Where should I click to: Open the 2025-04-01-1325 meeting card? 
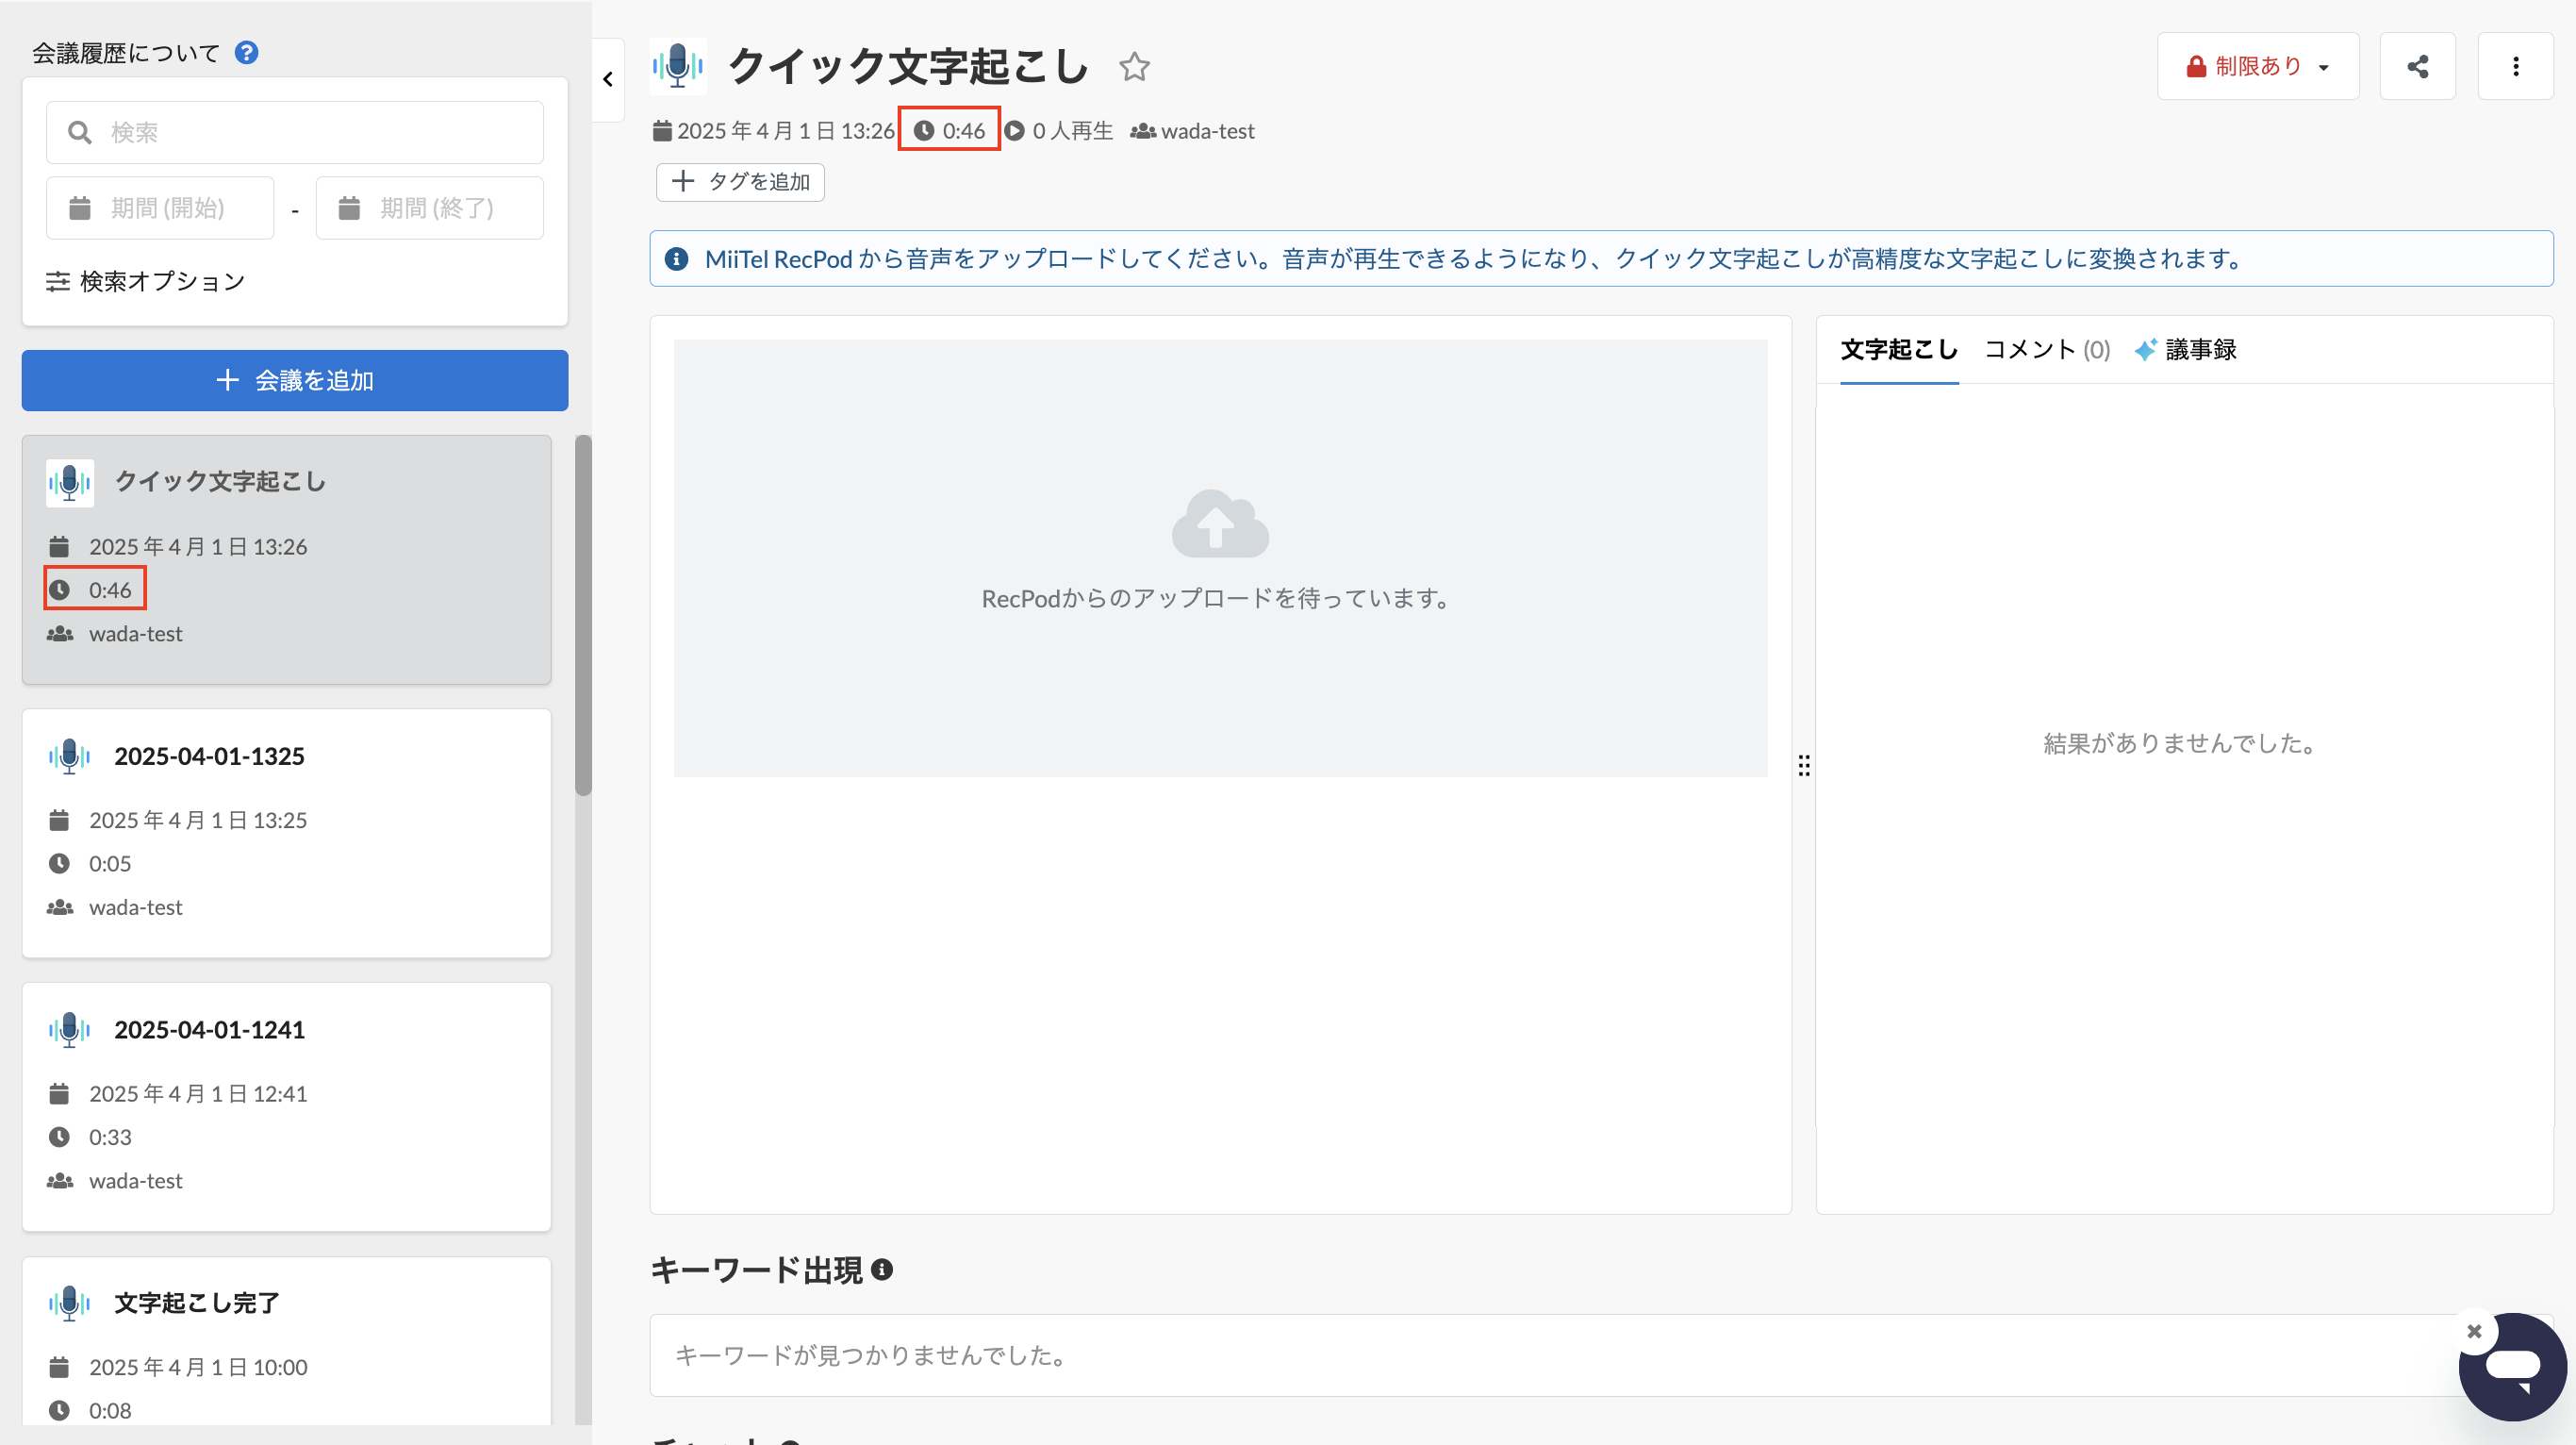point(286,833)
